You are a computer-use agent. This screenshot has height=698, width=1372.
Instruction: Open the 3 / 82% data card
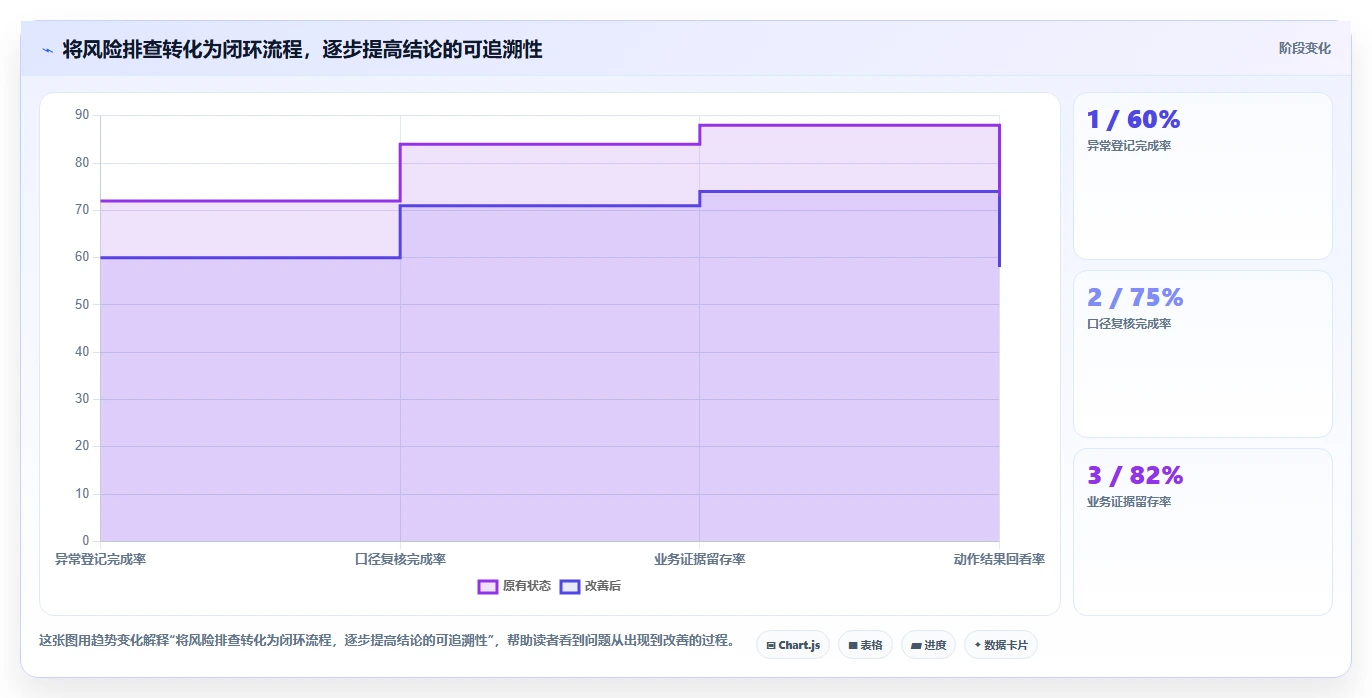pos(1202,532)
